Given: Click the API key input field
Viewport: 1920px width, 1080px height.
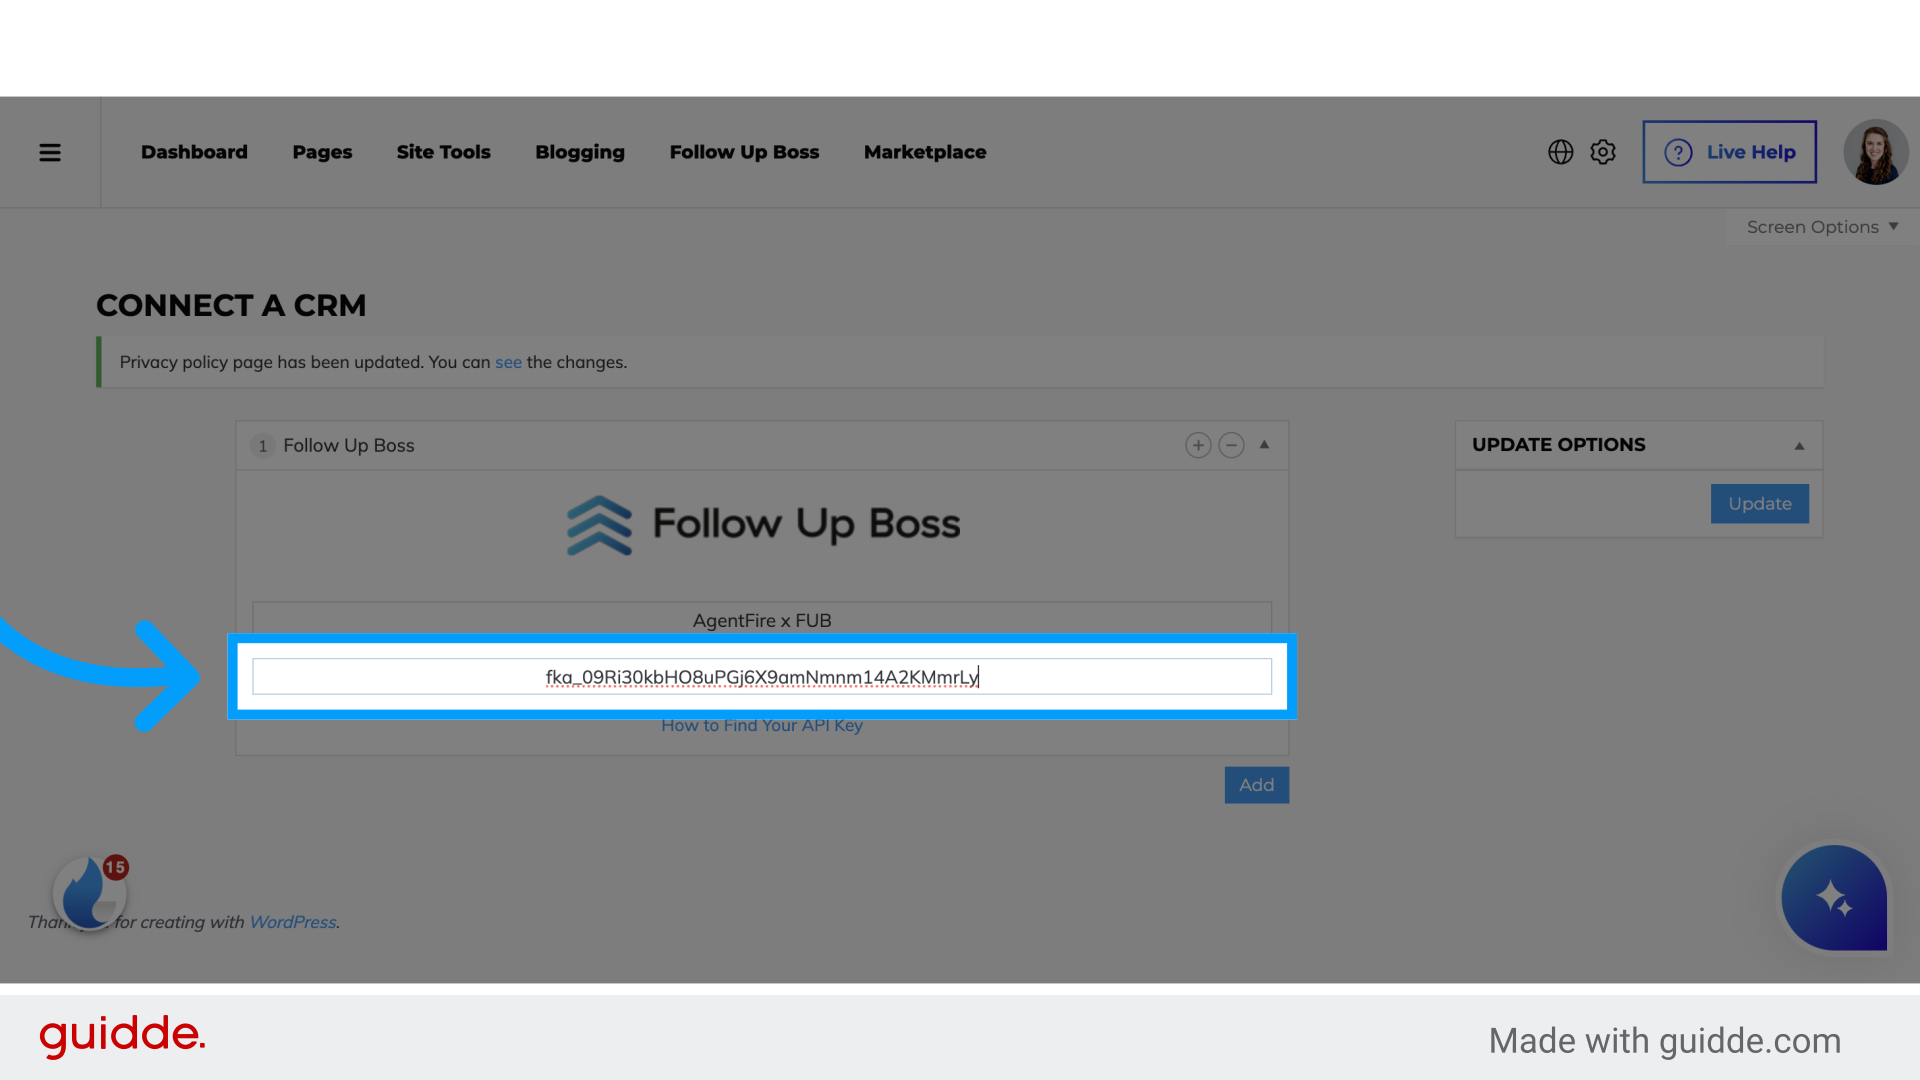Looking at the screenshot, I should click(x=762, y=677).
